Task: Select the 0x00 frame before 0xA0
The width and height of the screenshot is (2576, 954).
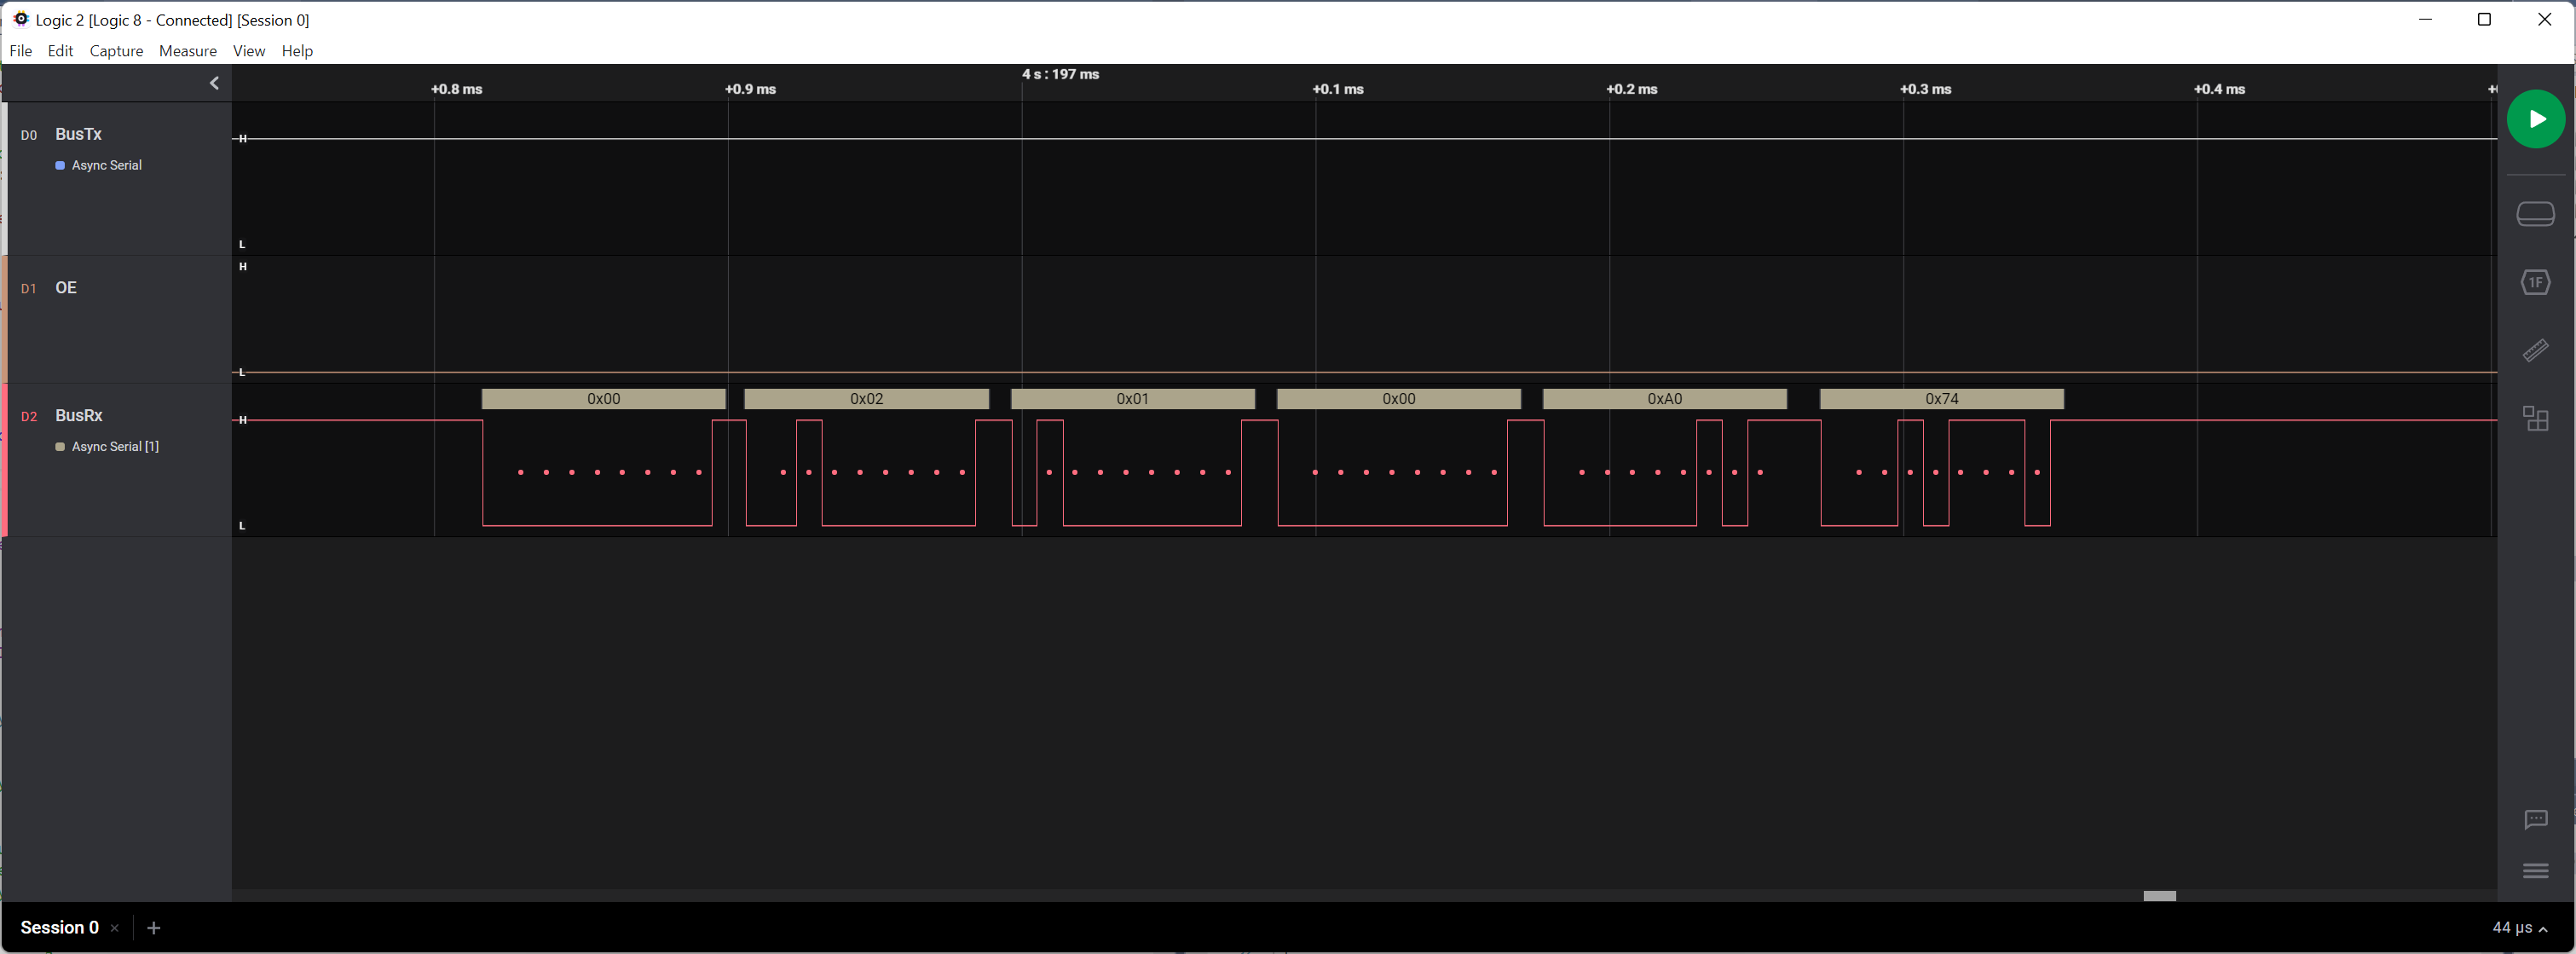Action: [1398, 399]
